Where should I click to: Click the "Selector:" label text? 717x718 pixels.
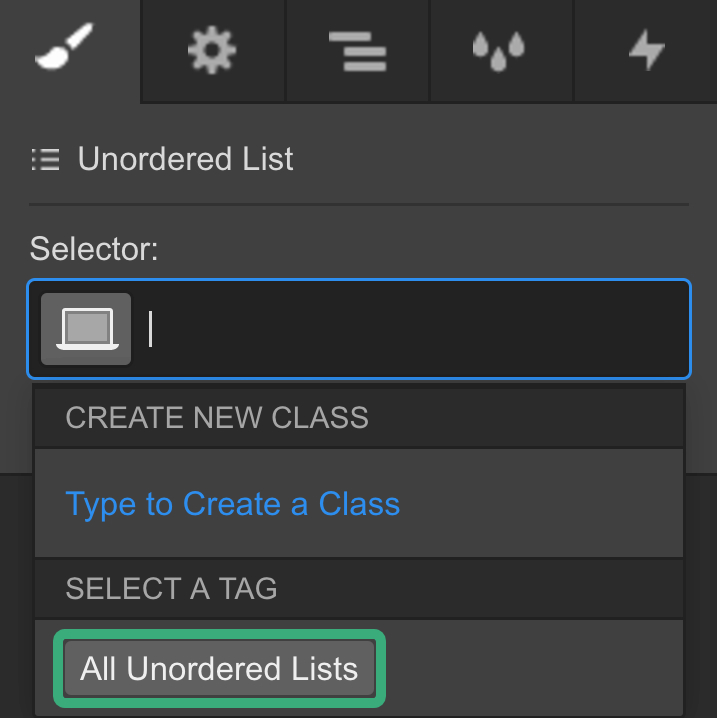(x=94, y=249)
